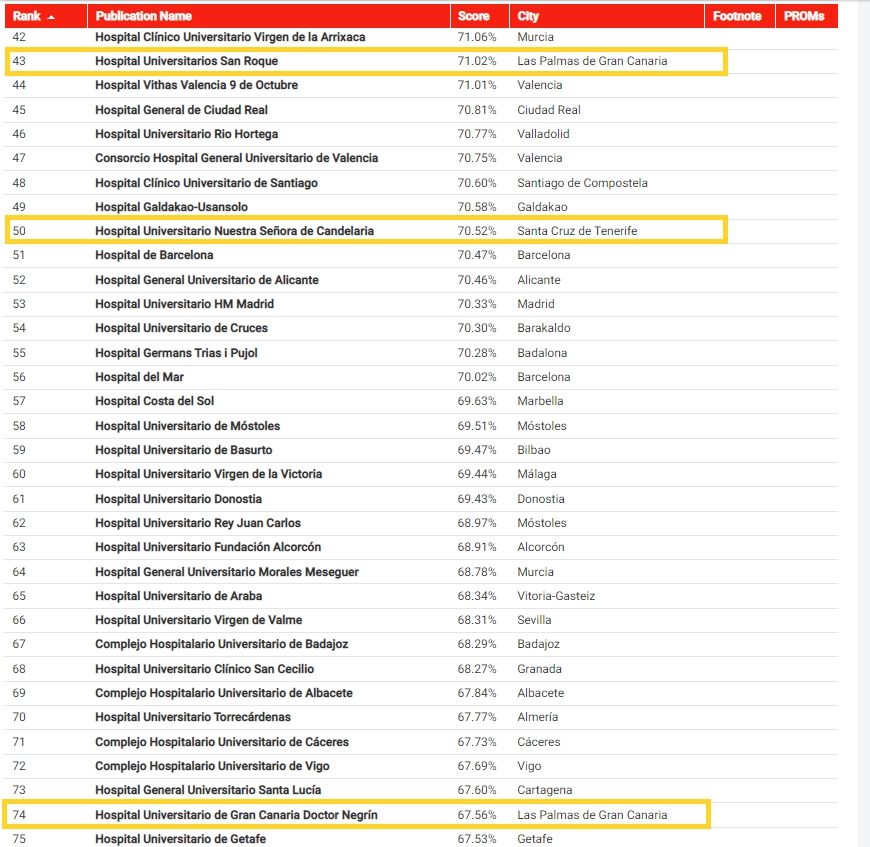This screenshot has height=847, width=870.
Task: Click Hospital Universitario Donostia
Action: (x=179, y=499)
